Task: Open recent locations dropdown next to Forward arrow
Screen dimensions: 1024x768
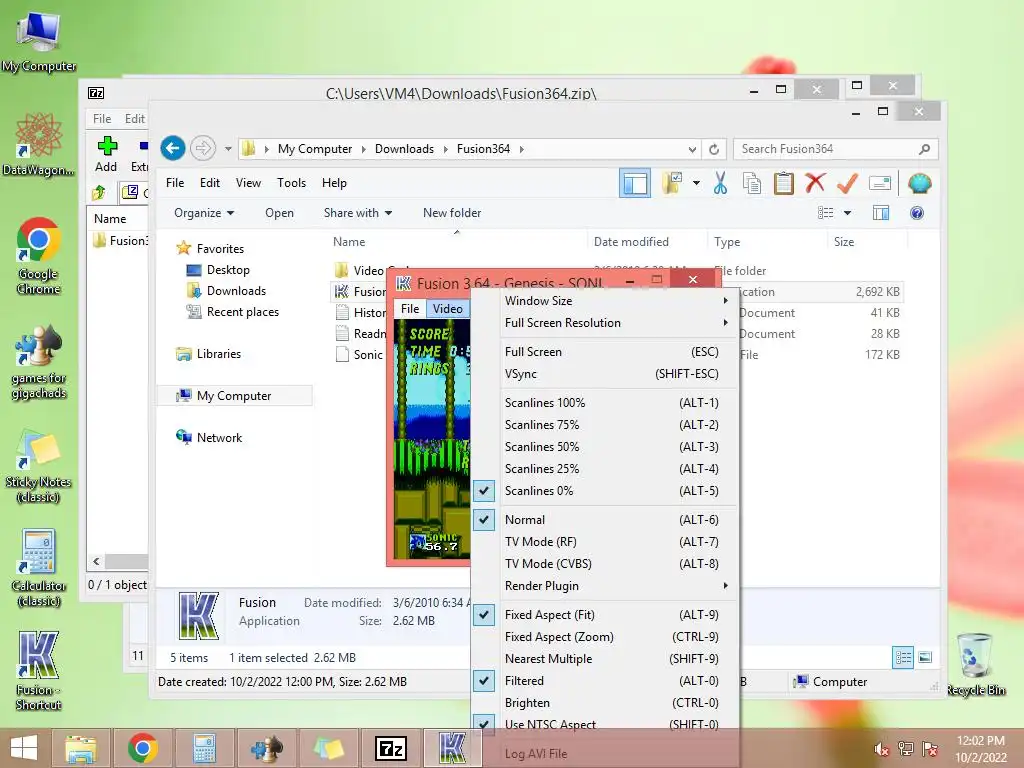Action: 228,149
